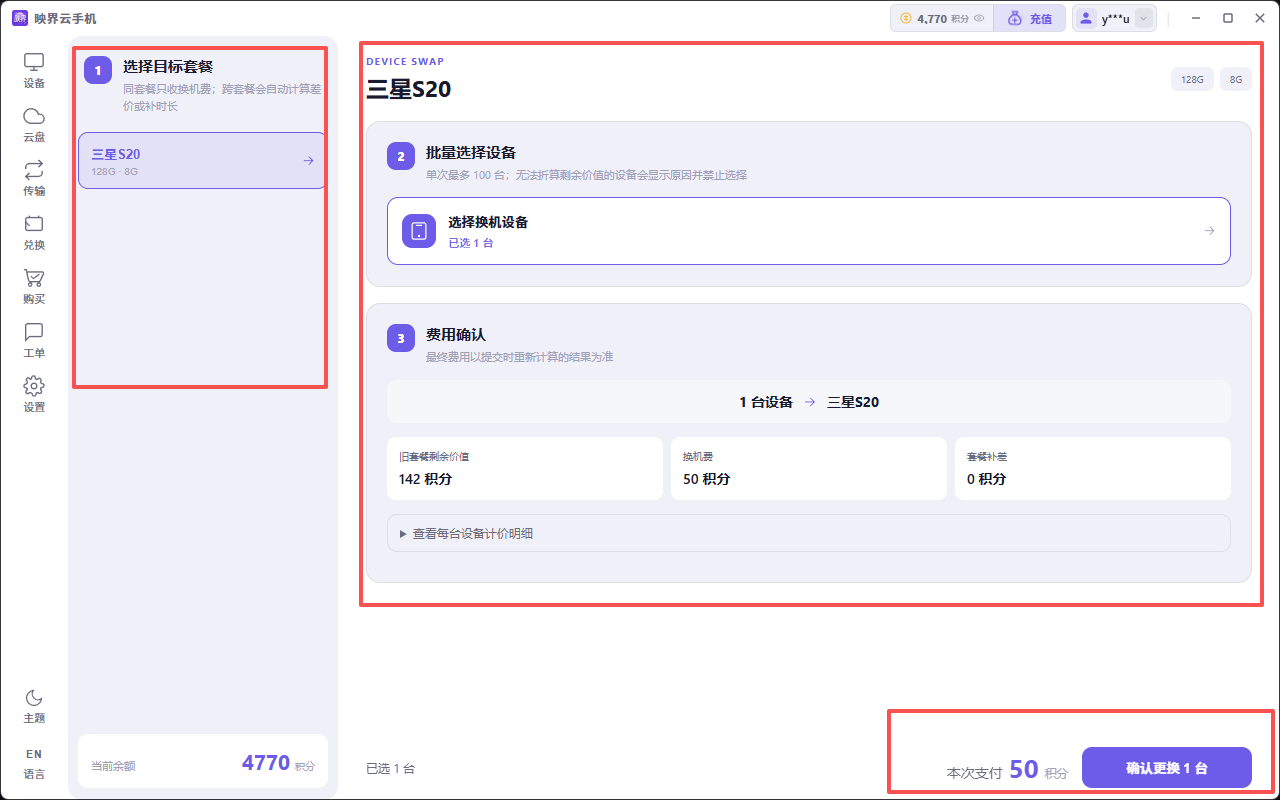Viewport: 1280px width, 800px height.
Task: Click the 换机费 50 积分 card
Action: pos(808,468)
